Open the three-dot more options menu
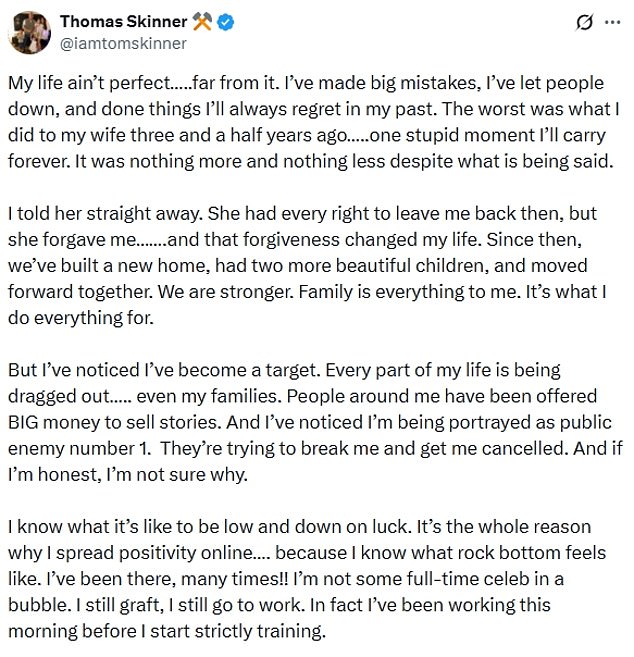 pyautogui.click(x=613, y=22)
